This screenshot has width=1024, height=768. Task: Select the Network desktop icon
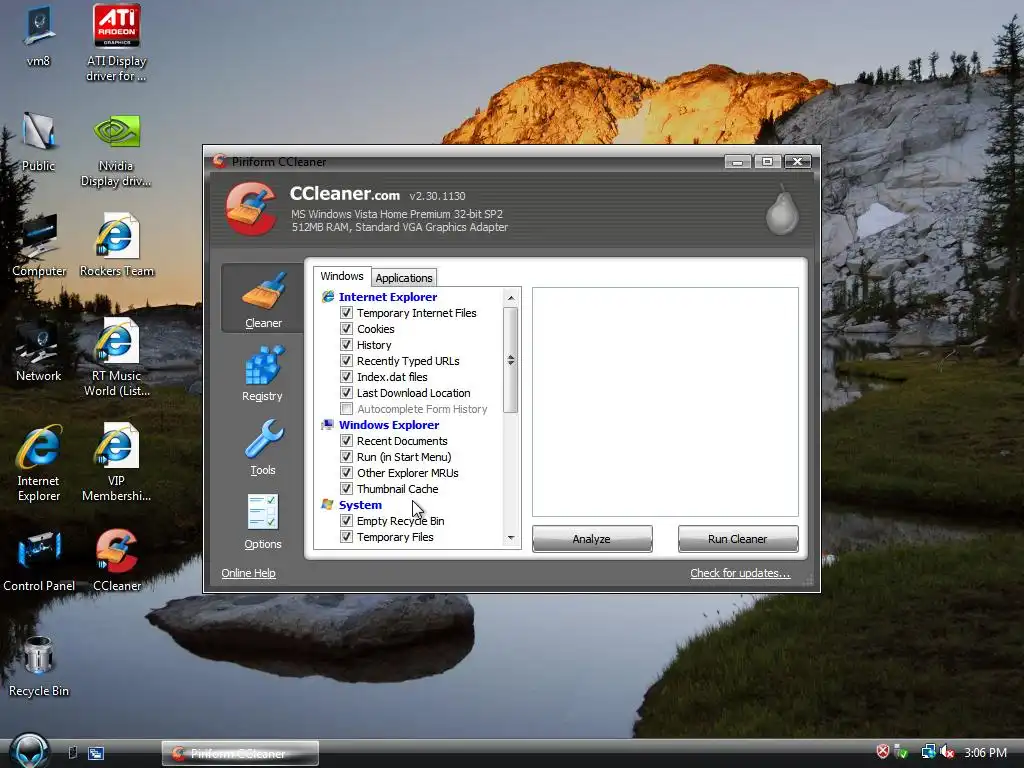click(x=39, y=351)
